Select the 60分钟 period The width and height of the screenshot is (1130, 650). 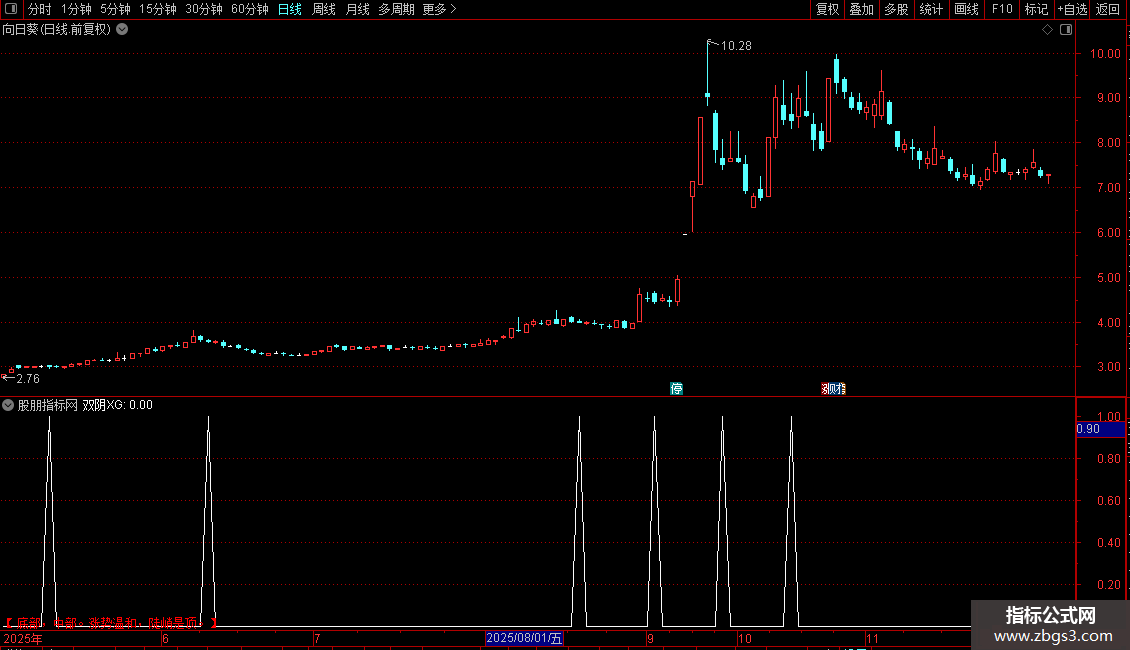pyautogui.click(x=250, y=9)
